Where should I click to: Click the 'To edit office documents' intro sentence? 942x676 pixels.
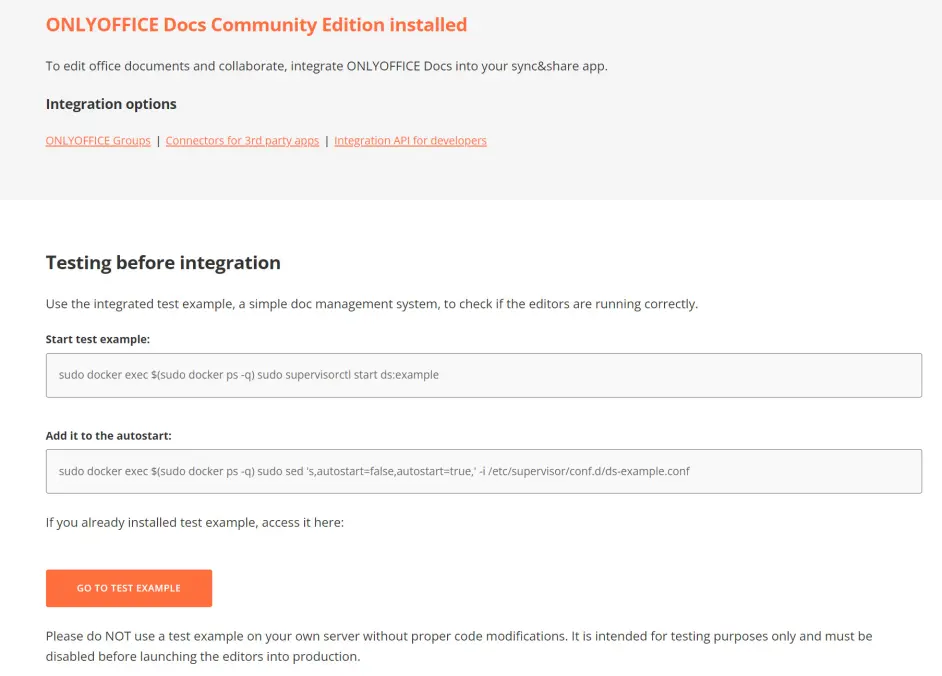pyautogui.click(x=327, y=66)
